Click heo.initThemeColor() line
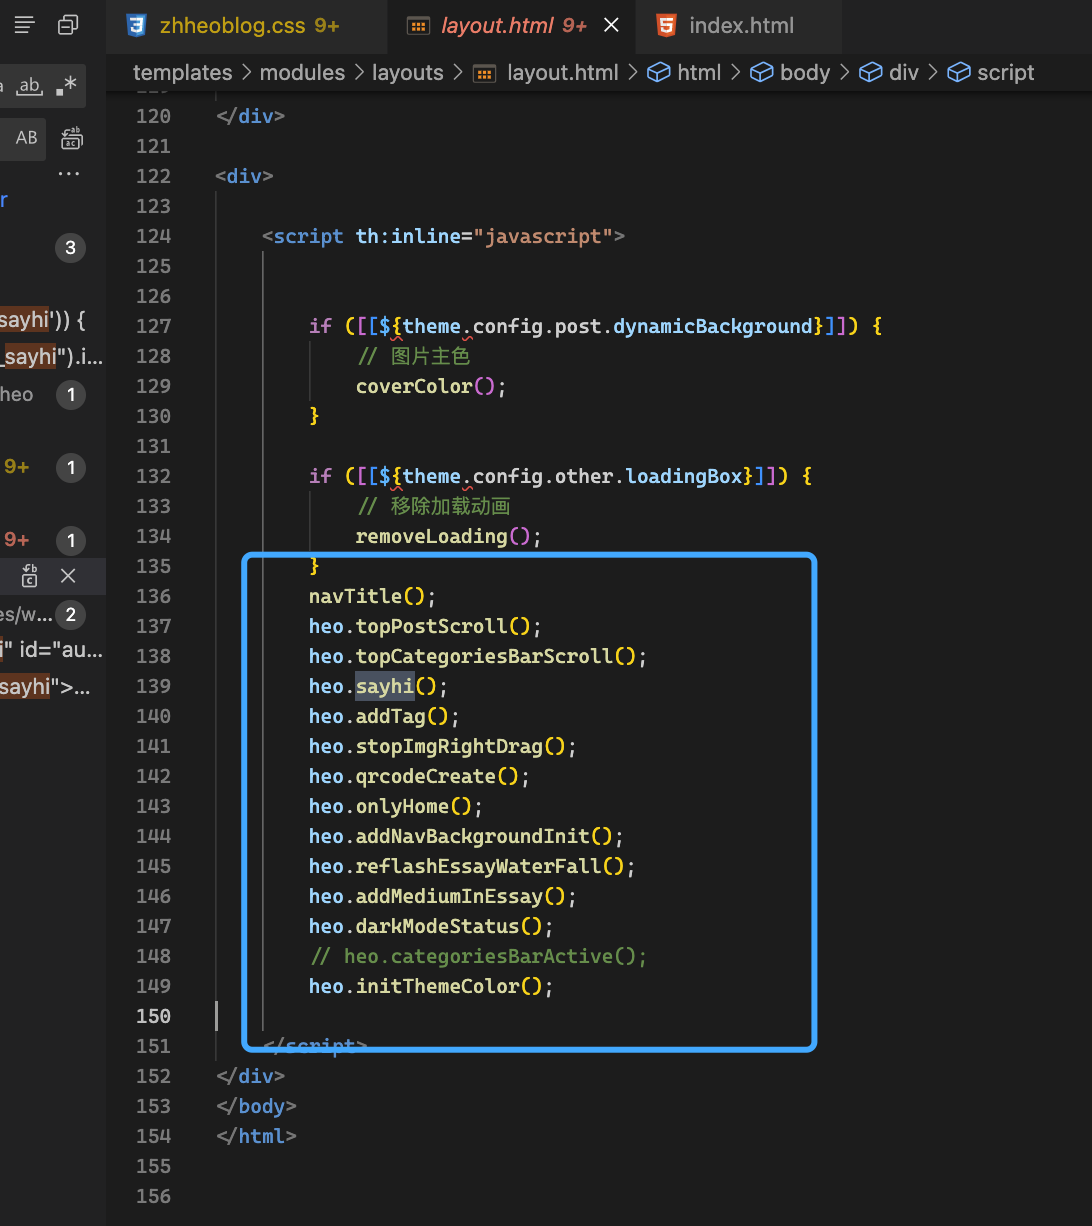Image resolution: width=1092 pixels, height=1226 pixels. (x=431, y=986)
